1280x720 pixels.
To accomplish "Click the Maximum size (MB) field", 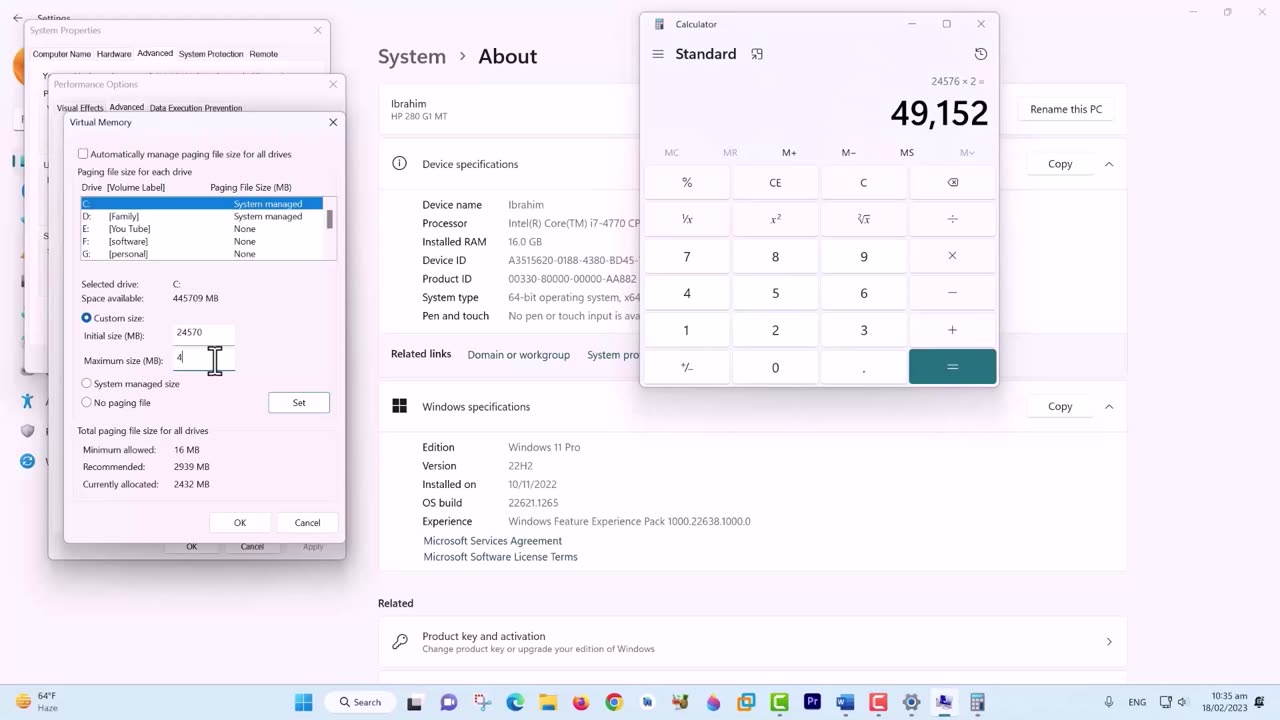I will [203, 357].
